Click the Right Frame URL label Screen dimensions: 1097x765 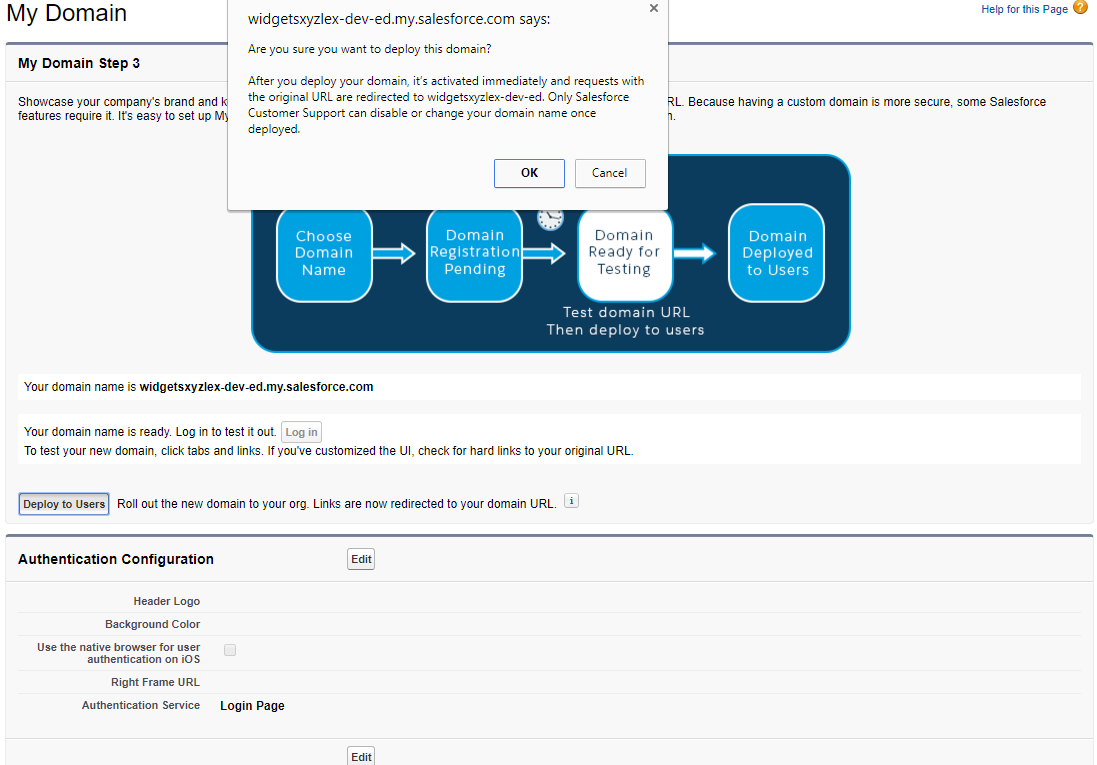pyautogui.click(x=155, y=682)
